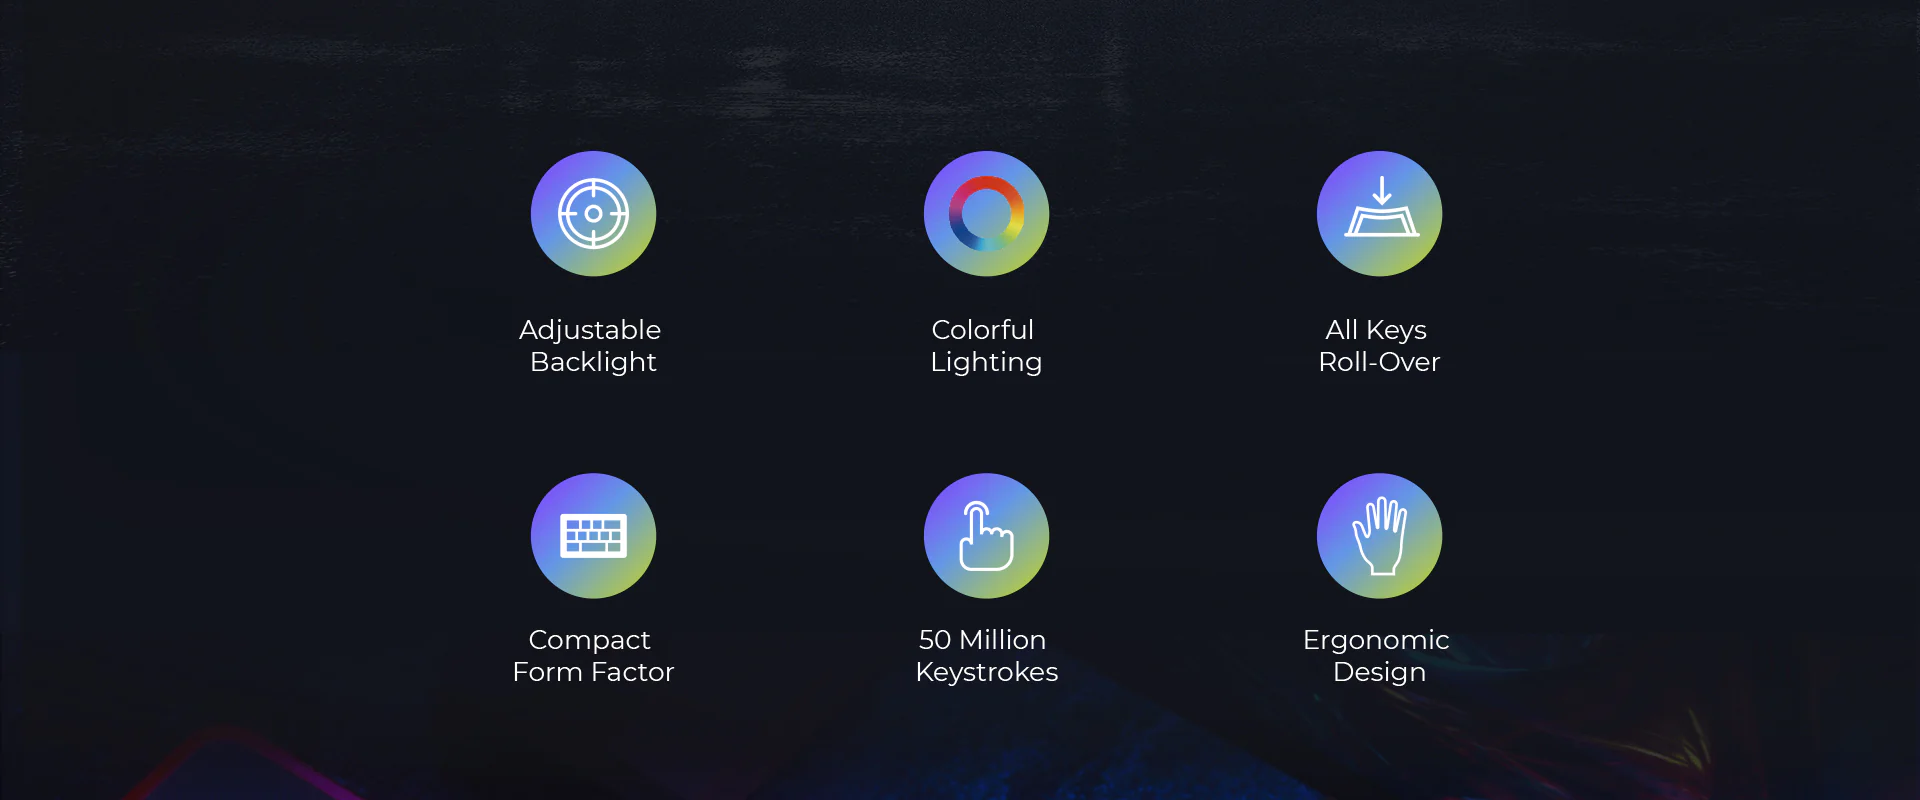The width and height of the screenshot is (1920, 800).
Task: Select the "Colorful" text line
Action: 982,330
